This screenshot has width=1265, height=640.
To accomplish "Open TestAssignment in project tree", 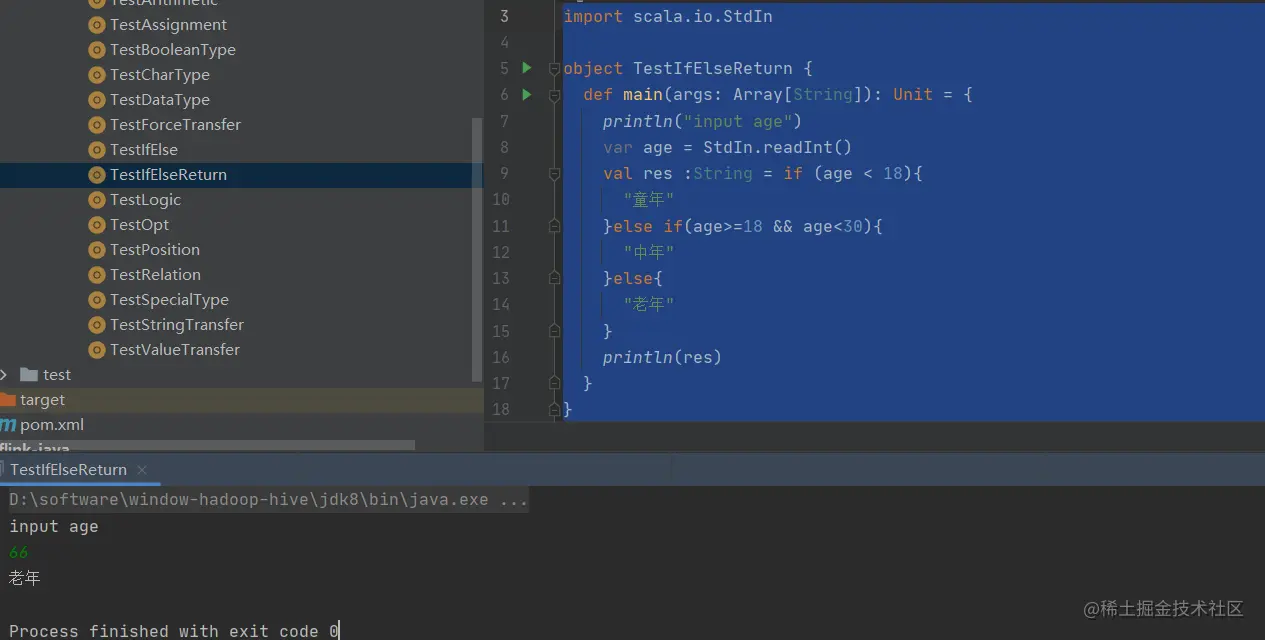I will click(x=168, y=25).
